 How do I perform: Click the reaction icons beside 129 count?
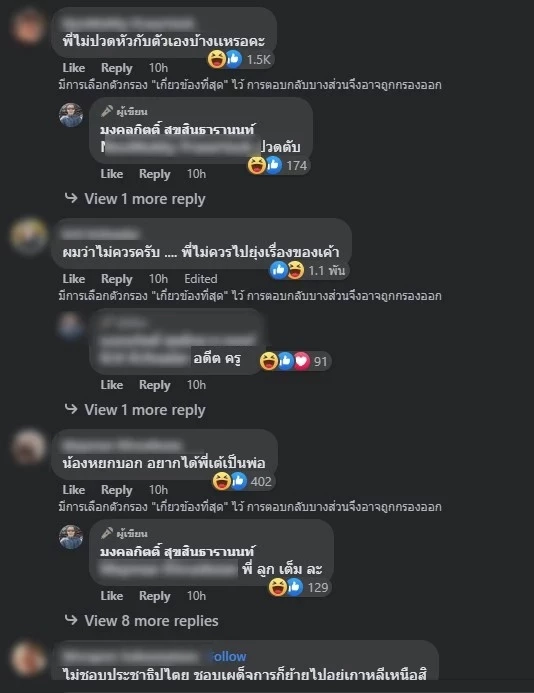[x=286, y=587]
